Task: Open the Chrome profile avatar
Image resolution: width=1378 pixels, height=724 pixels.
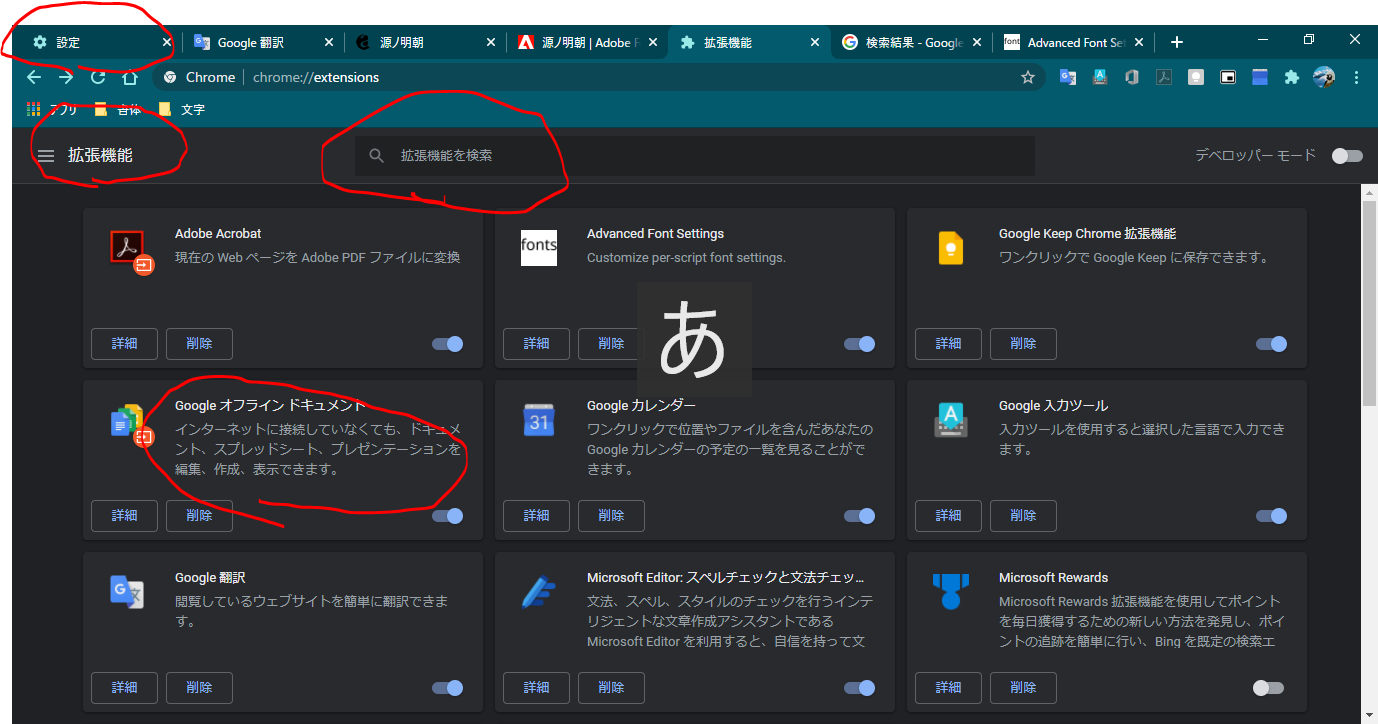Action: (1322, 77)
